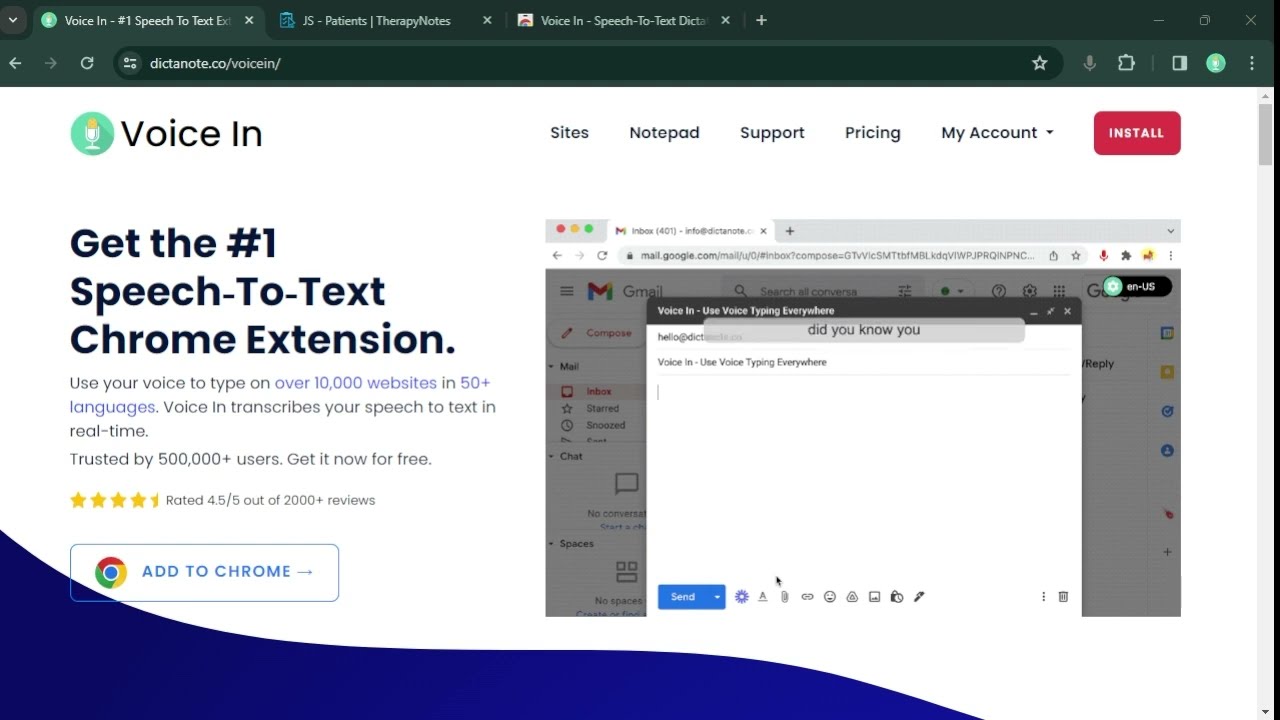Open the tab search dropdown arrow
Viewport: 1280px width, 720px height.
13,20
